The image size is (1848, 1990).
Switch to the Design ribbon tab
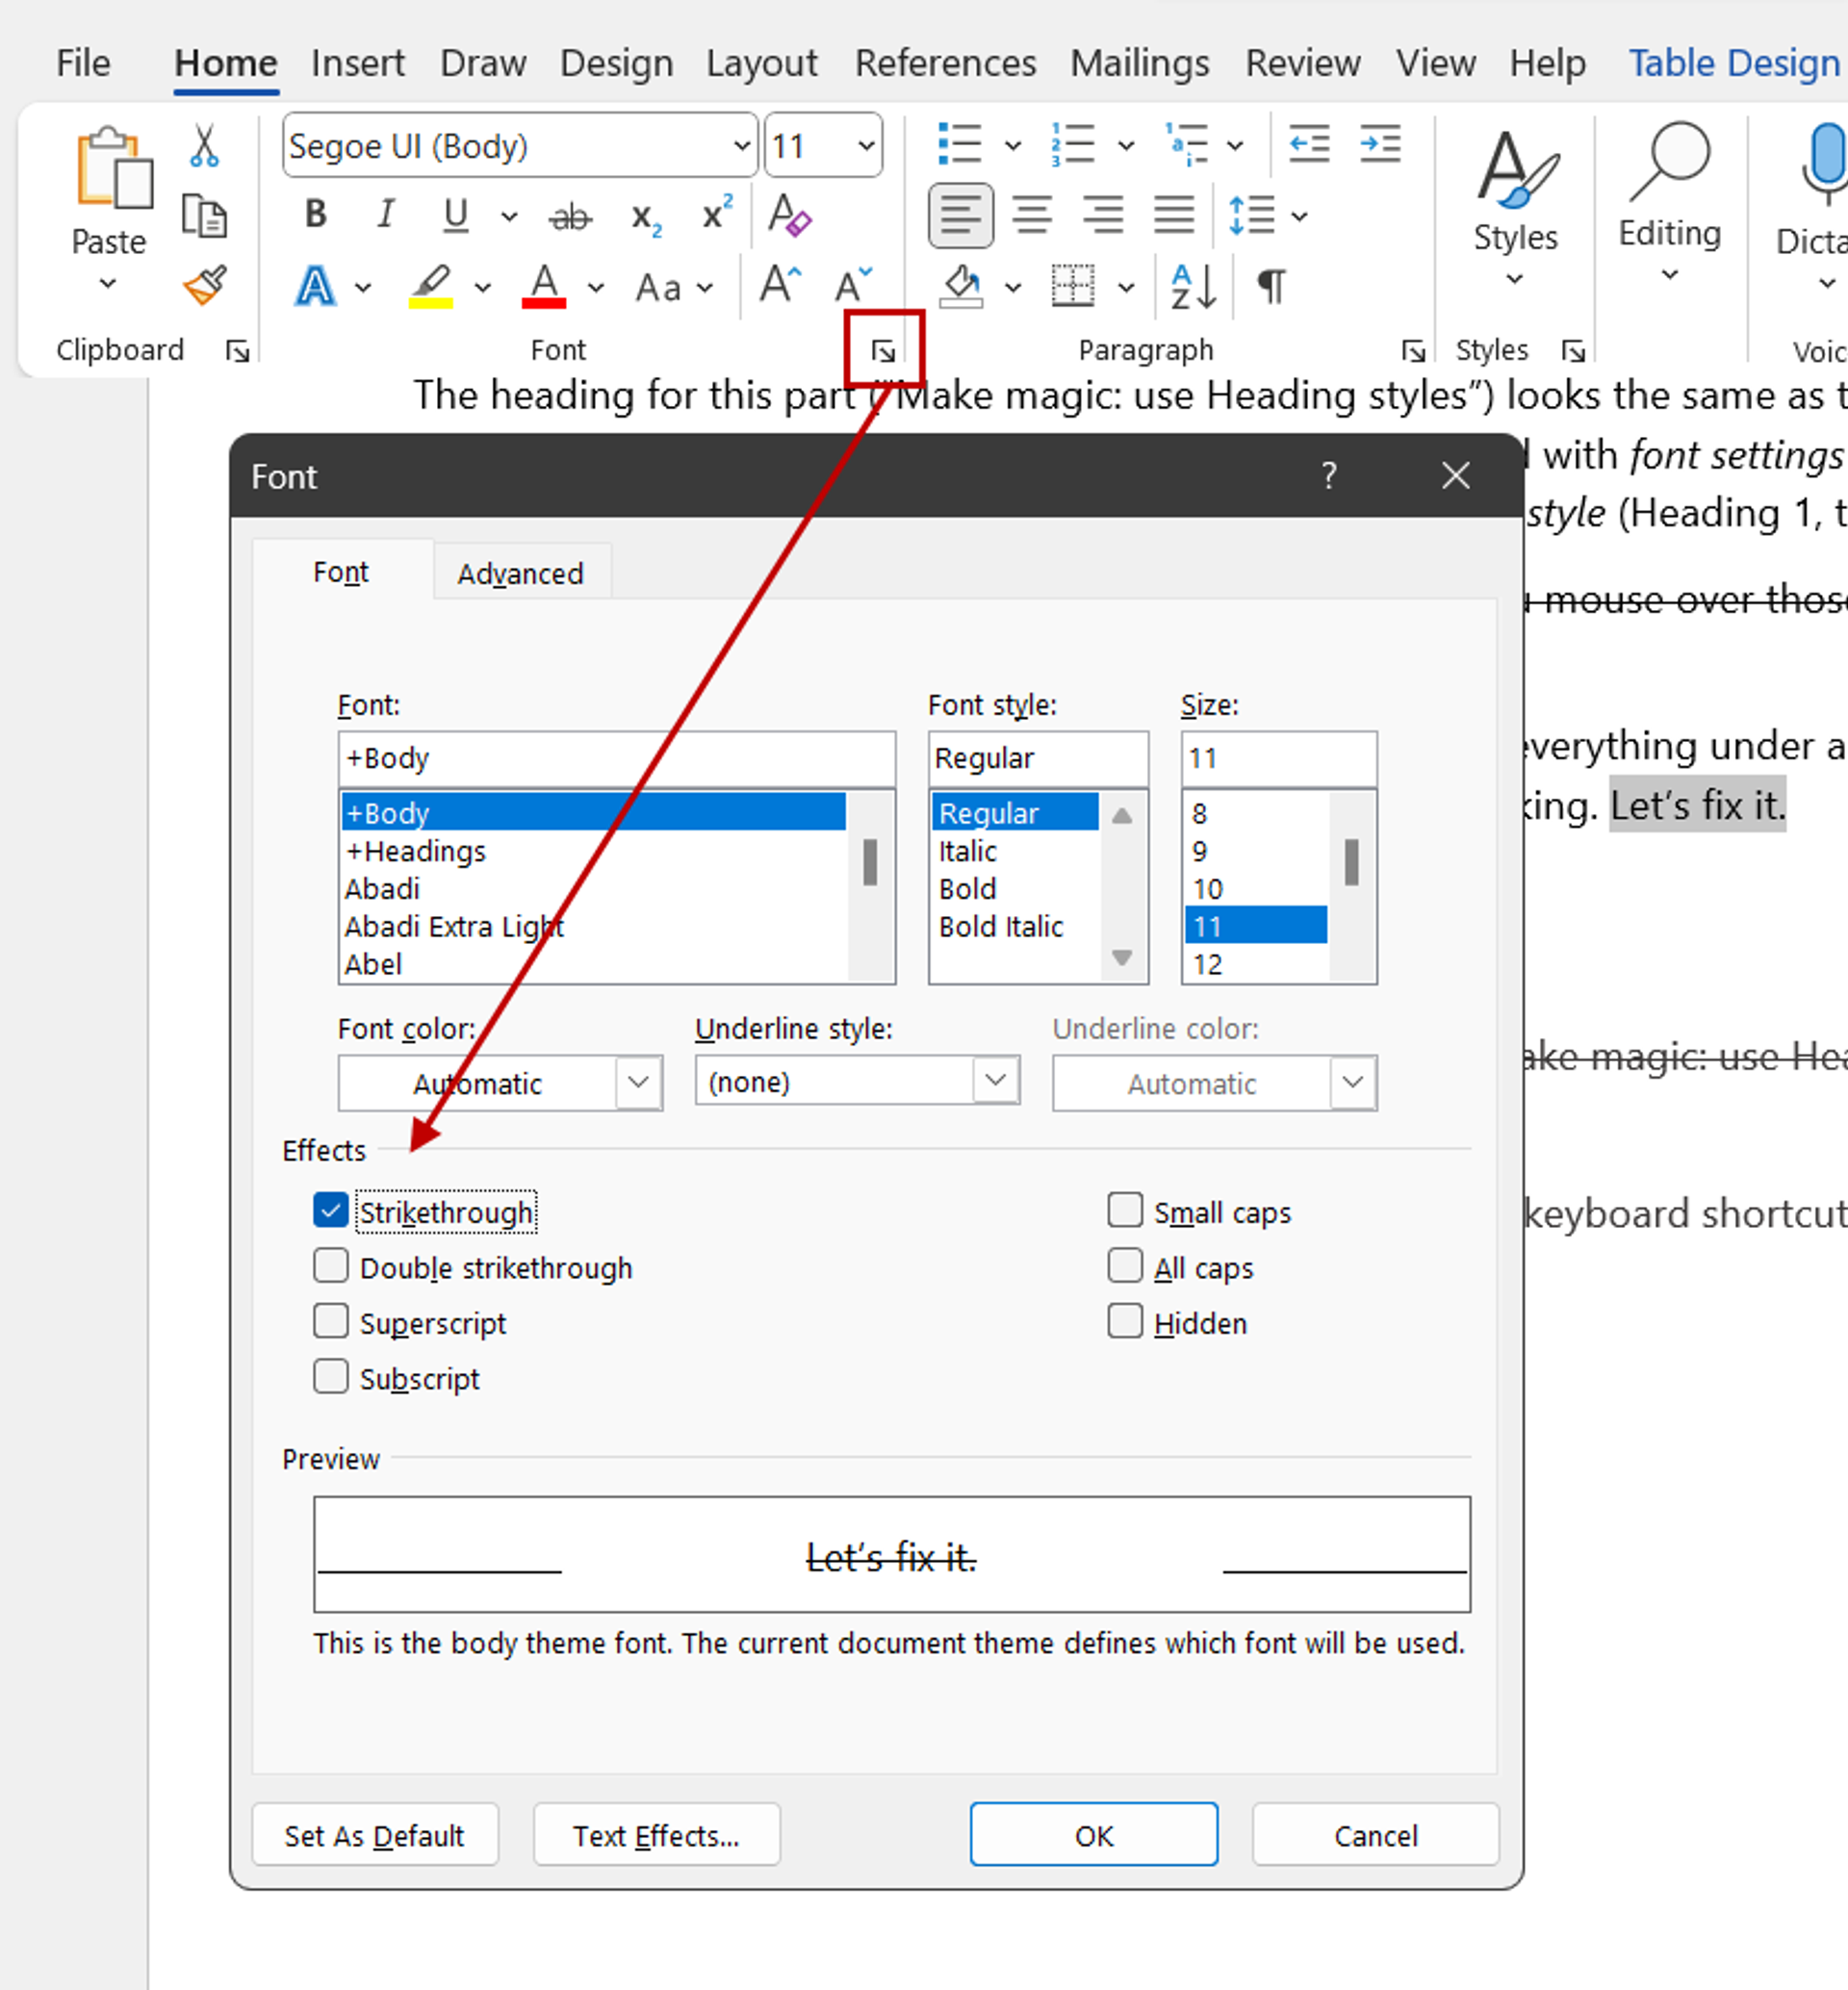coord(616,63)
